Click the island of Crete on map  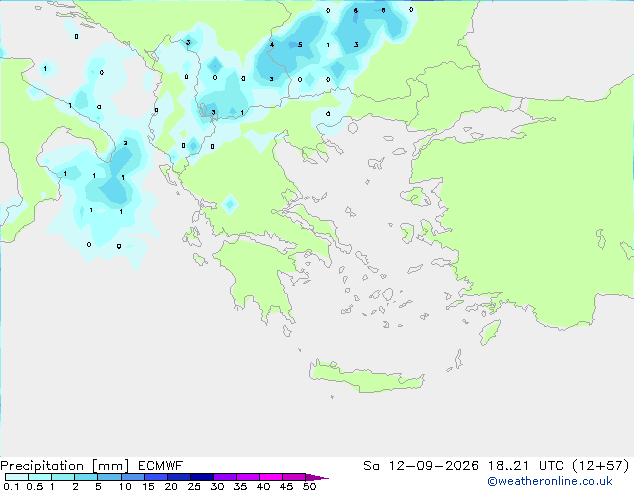pyautogui.click(x=366, y=376)
